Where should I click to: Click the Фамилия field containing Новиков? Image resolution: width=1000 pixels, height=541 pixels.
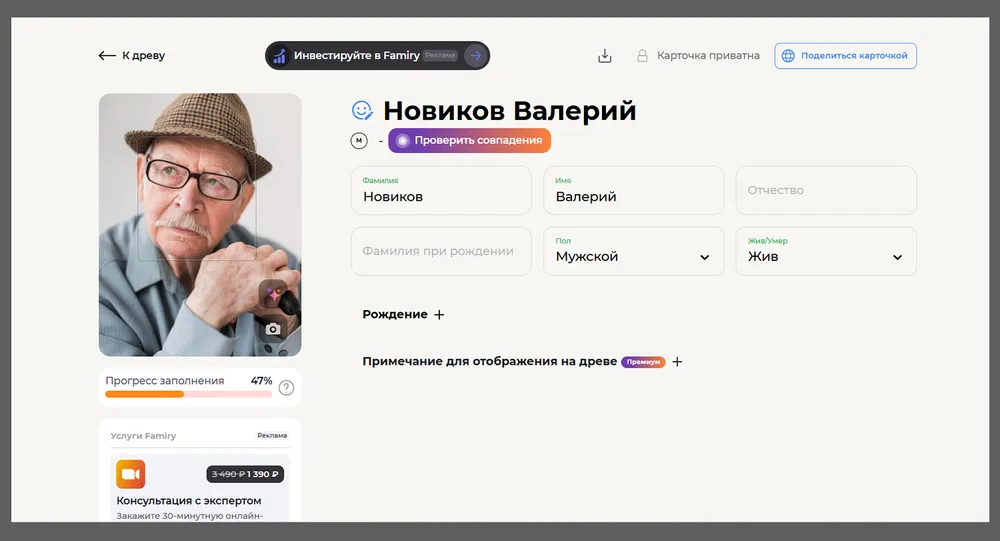point(440,191)
